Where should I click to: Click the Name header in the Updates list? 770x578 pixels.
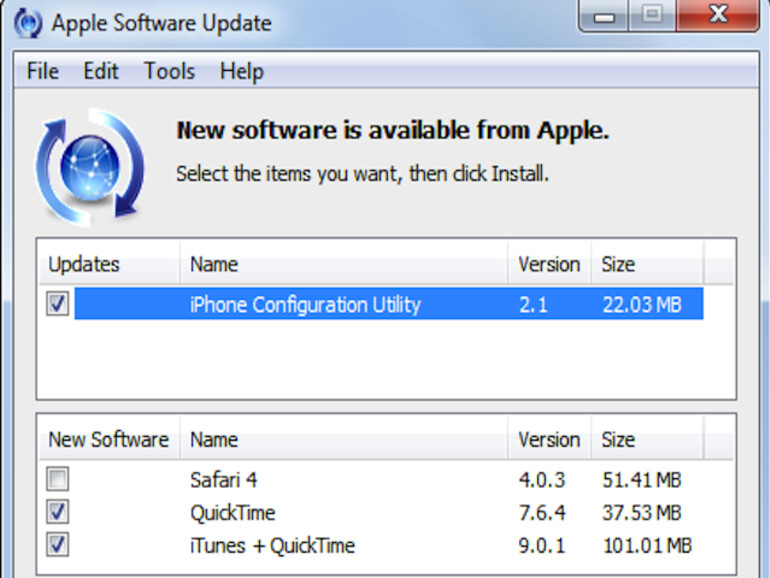pos(344,264)
